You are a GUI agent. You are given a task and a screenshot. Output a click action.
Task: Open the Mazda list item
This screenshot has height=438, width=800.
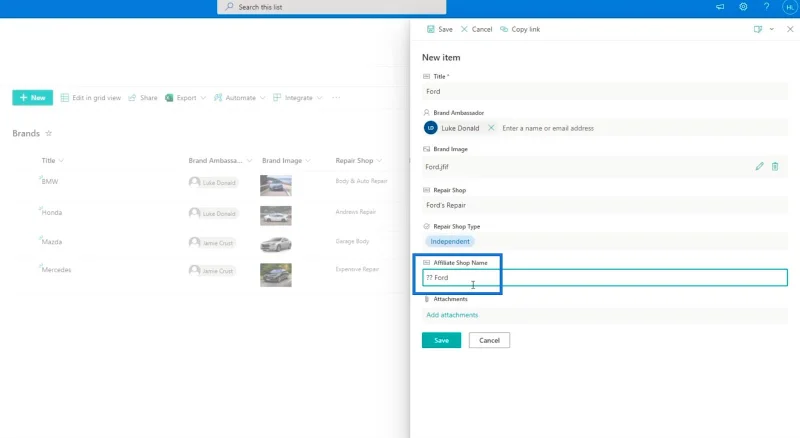pyautogui.click(x=52, y=242)
